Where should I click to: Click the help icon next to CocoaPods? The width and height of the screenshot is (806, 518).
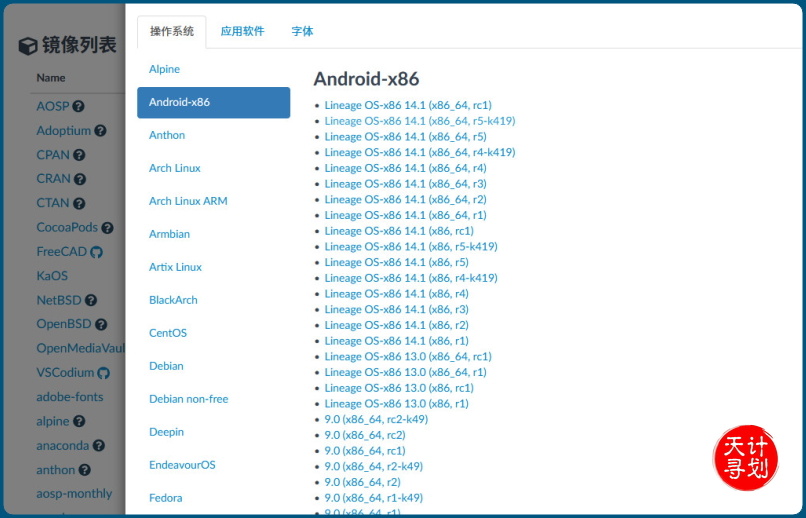pos(107,228)
